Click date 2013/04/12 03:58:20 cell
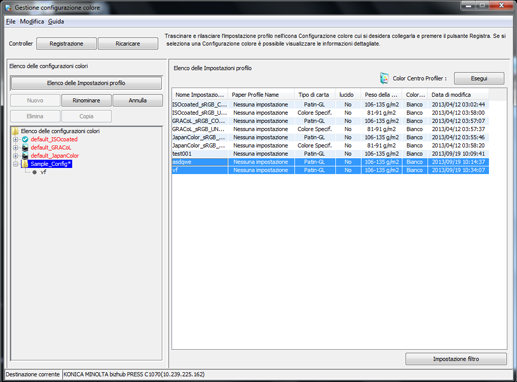Image resolution: width=517 pixels, height=382 pixels. pyautogui.click(x=458, y=146)
